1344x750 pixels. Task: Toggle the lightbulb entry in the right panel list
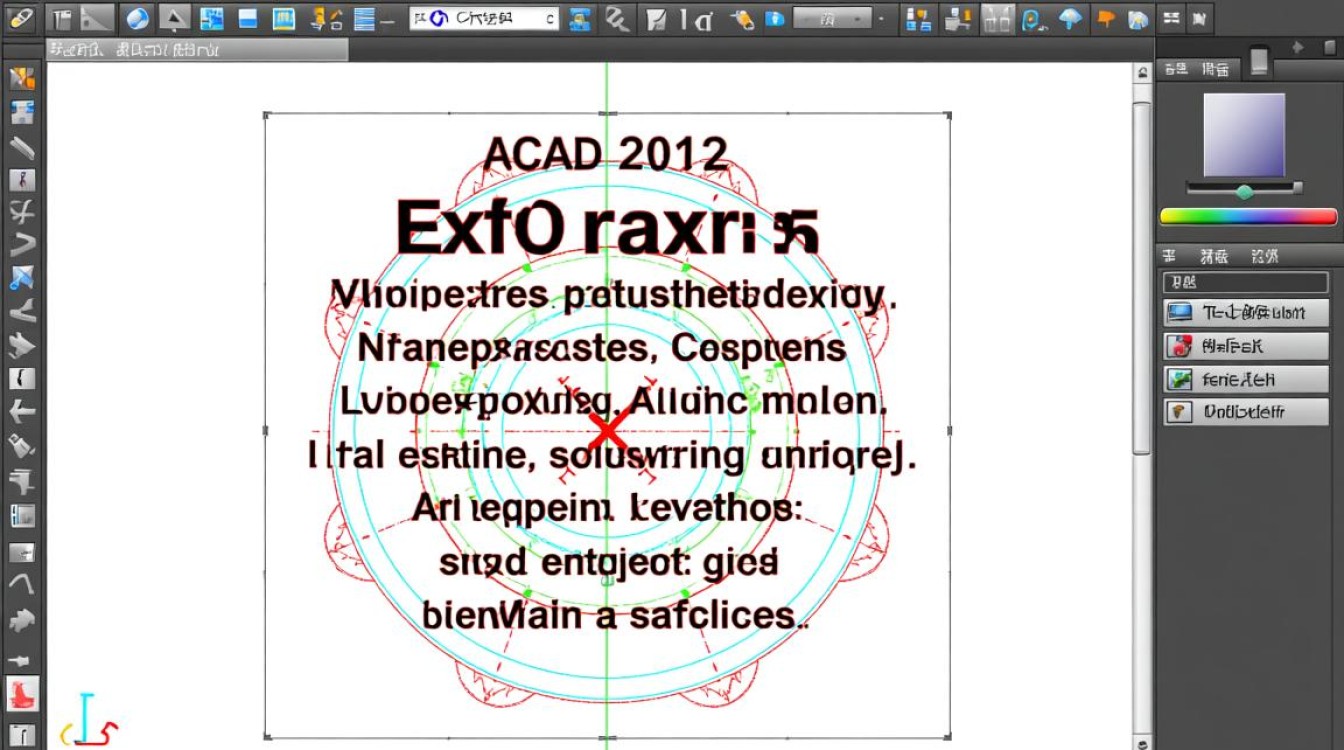click(x=1245, y=412)
